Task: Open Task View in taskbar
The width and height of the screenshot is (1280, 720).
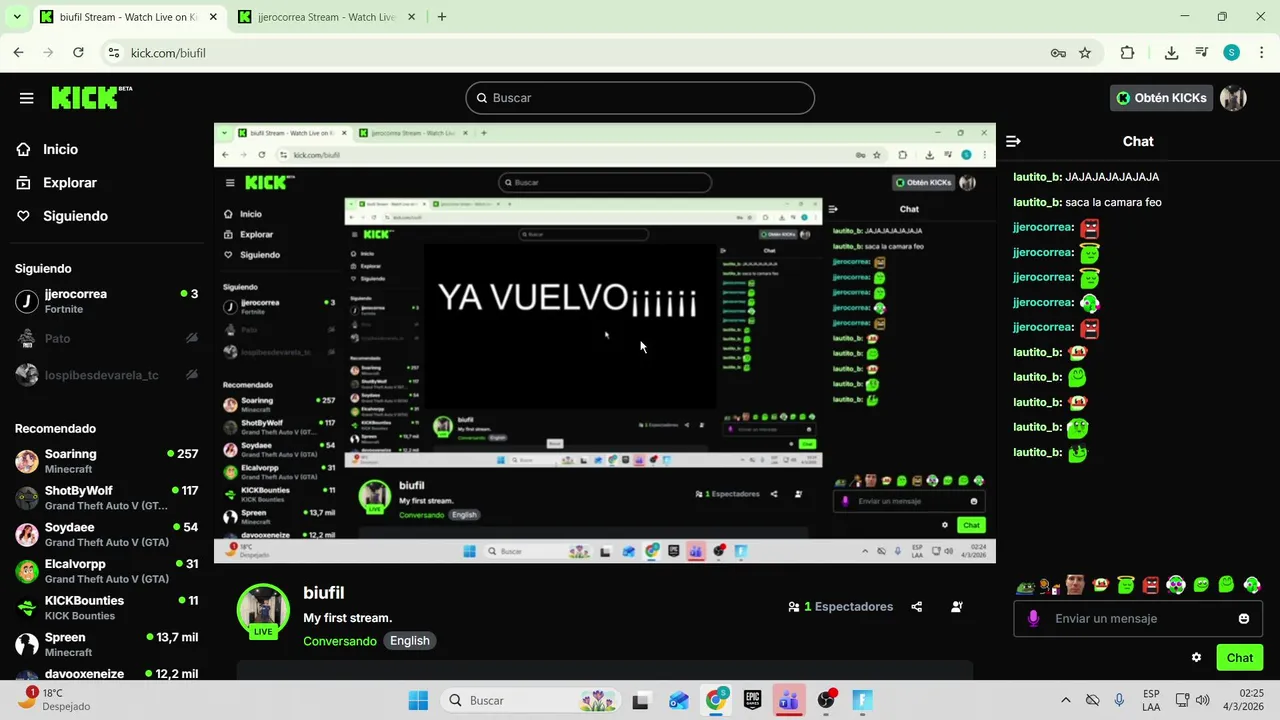Action: (641, 700)
